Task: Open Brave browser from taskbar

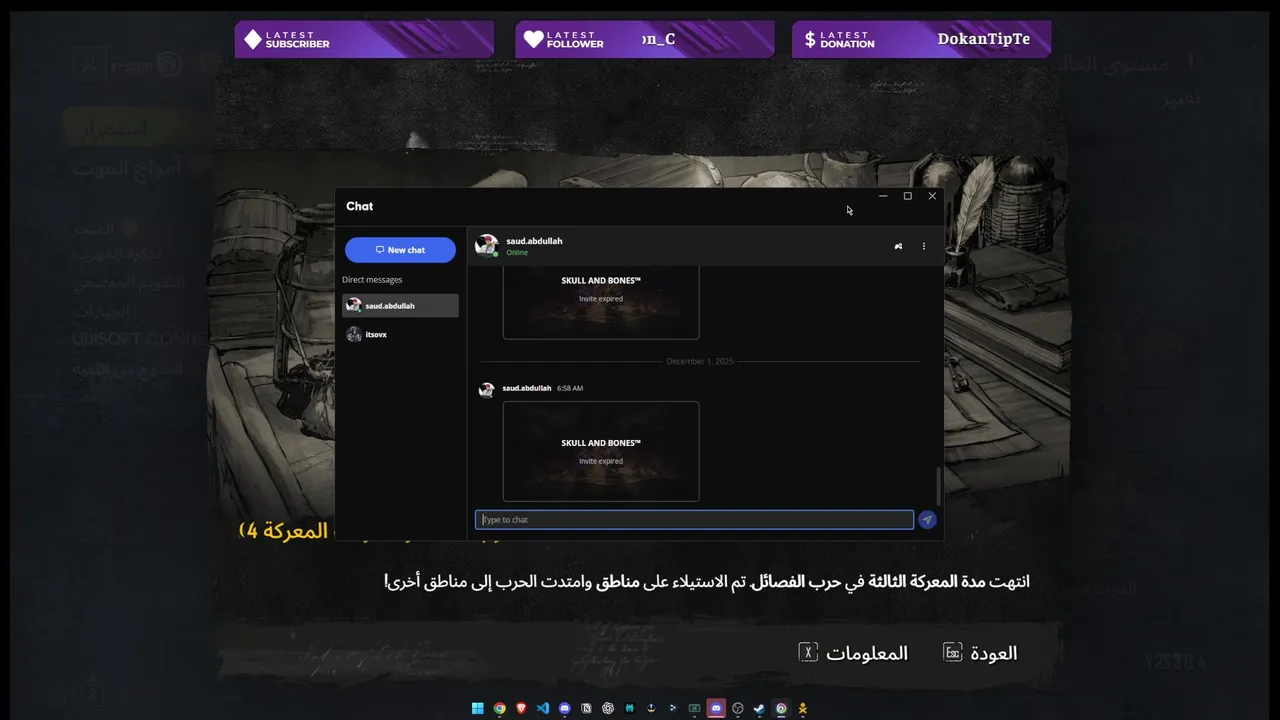Action: (x=521, y=708)
